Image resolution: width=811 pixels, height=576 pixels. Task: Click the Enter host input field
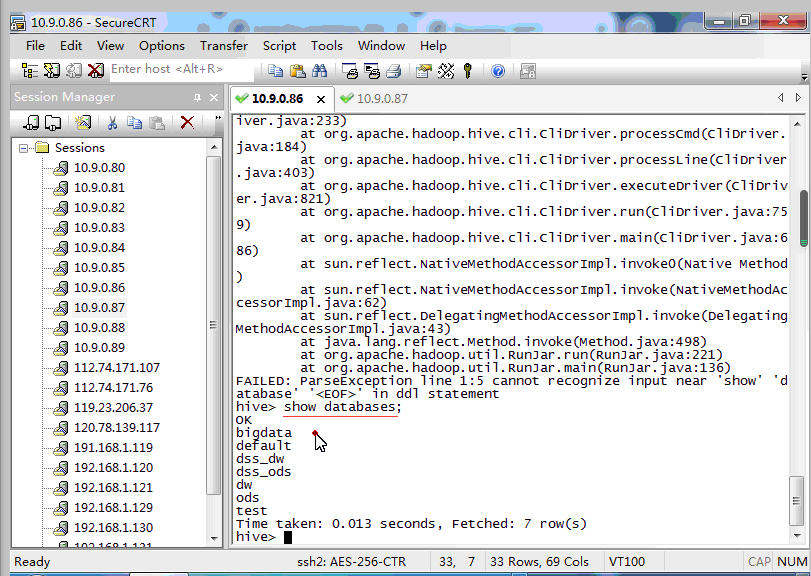pyautogui.click(x=167, y=69)
